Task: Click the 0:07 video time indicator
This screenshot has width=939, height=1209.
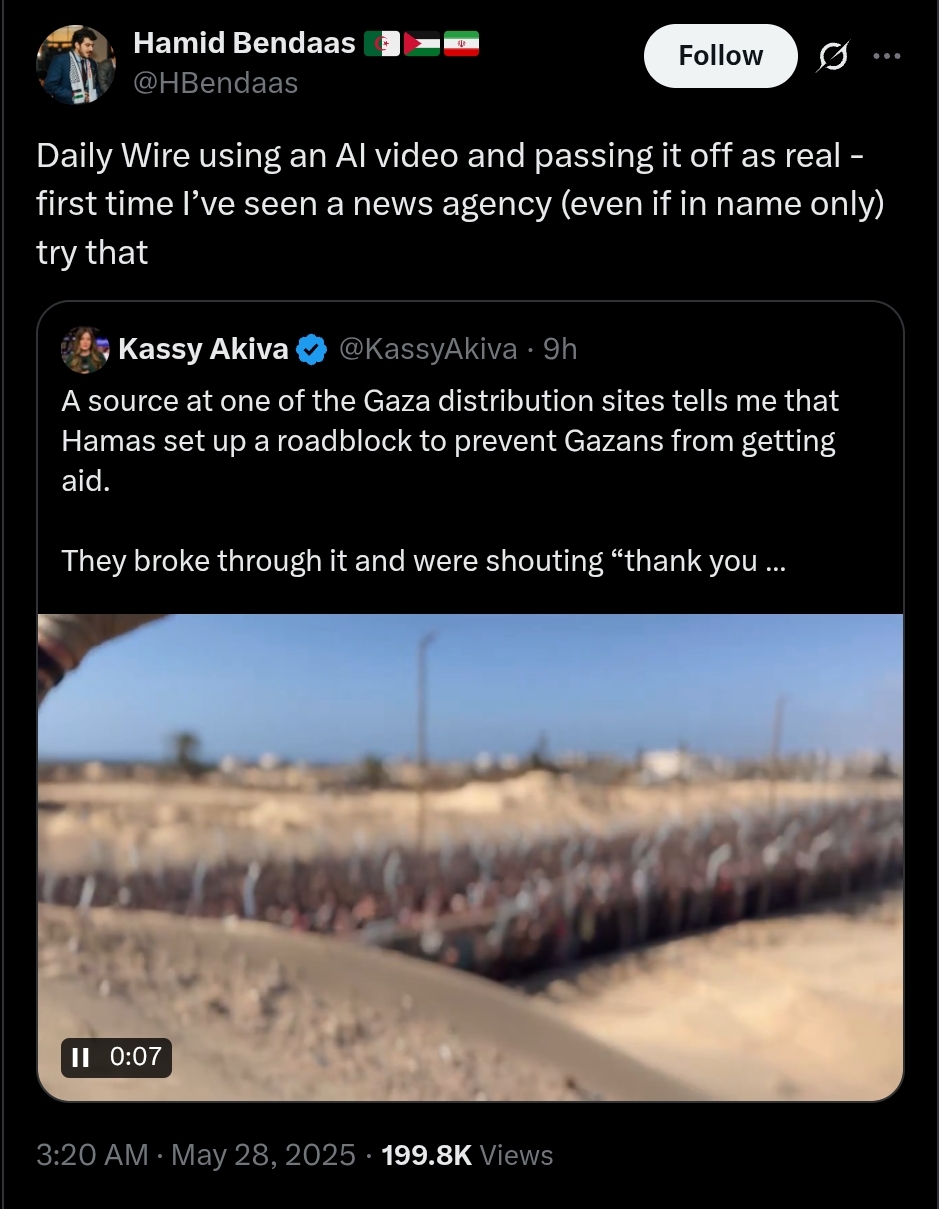Action: [135, 1056]
